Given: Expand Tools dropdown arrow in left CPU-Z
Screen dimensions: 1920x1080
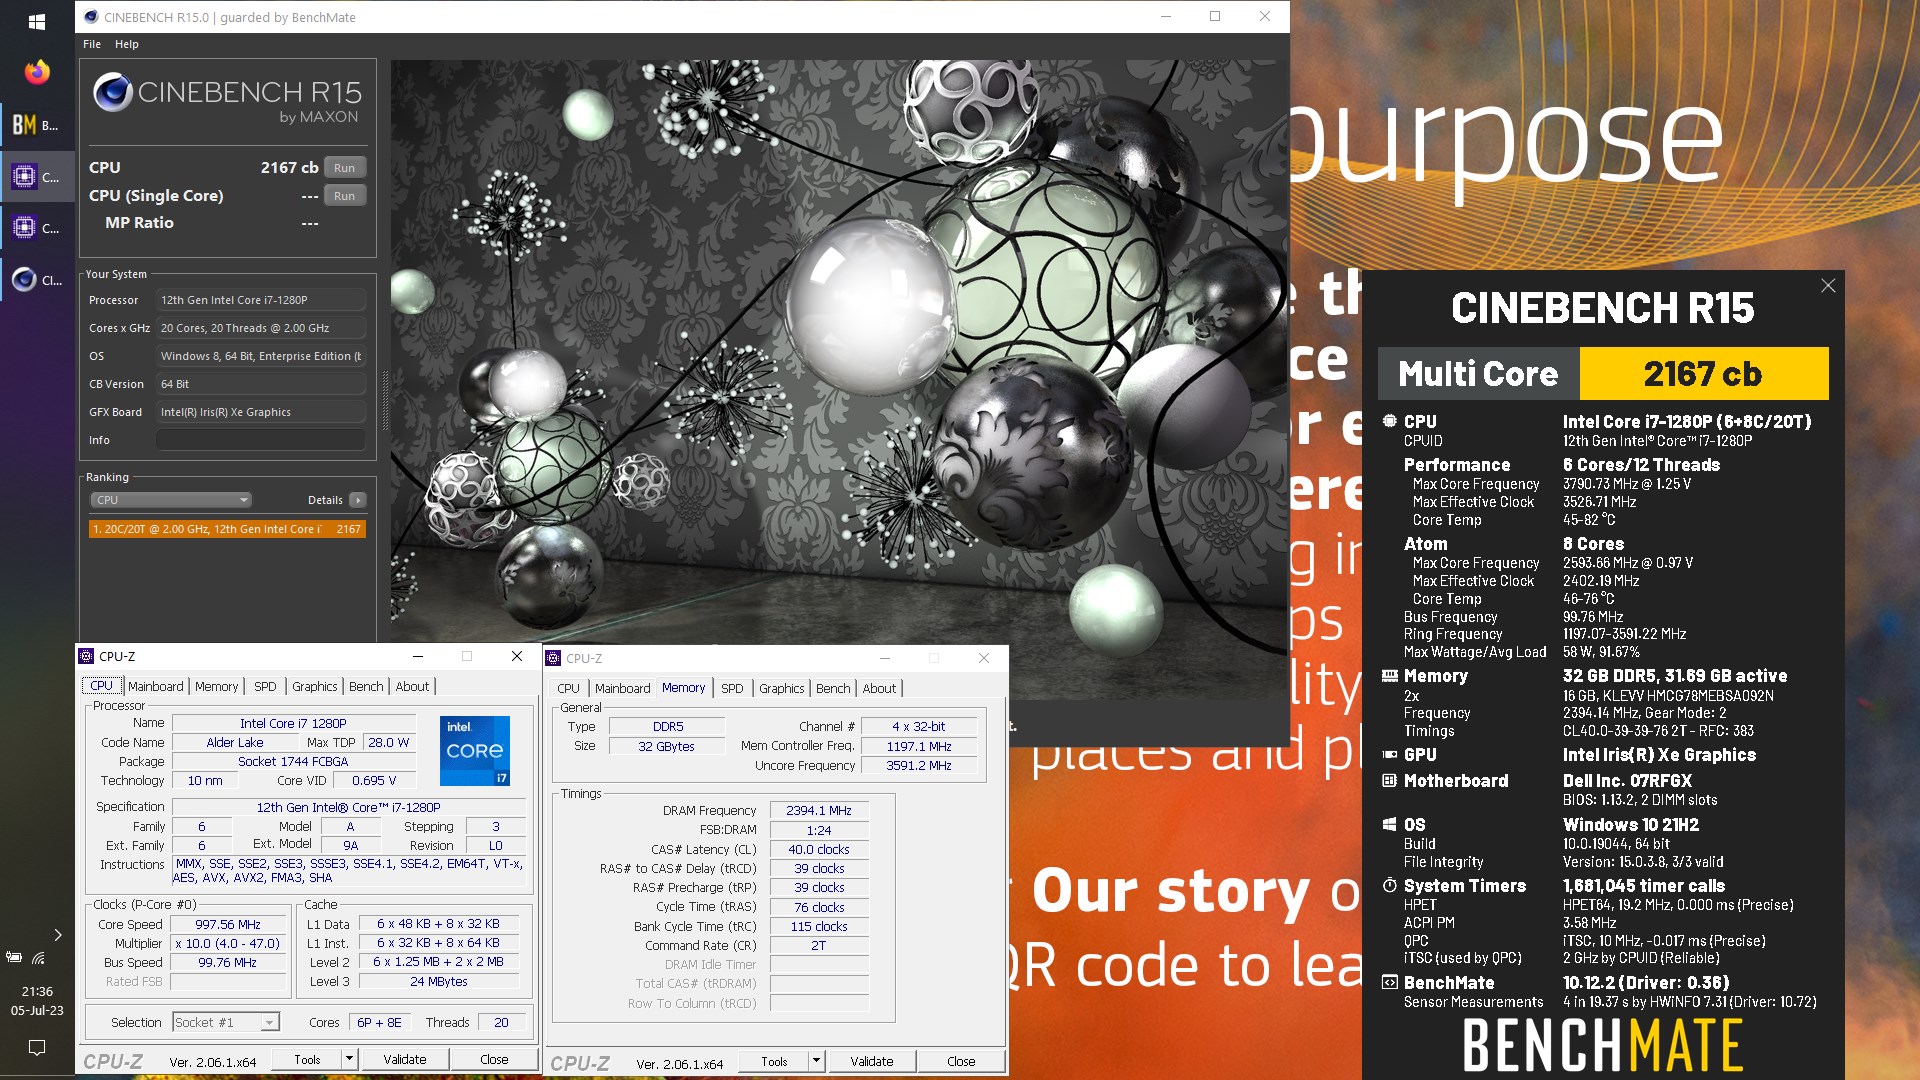Looking at the screenshot, I should pos(349,1059).
